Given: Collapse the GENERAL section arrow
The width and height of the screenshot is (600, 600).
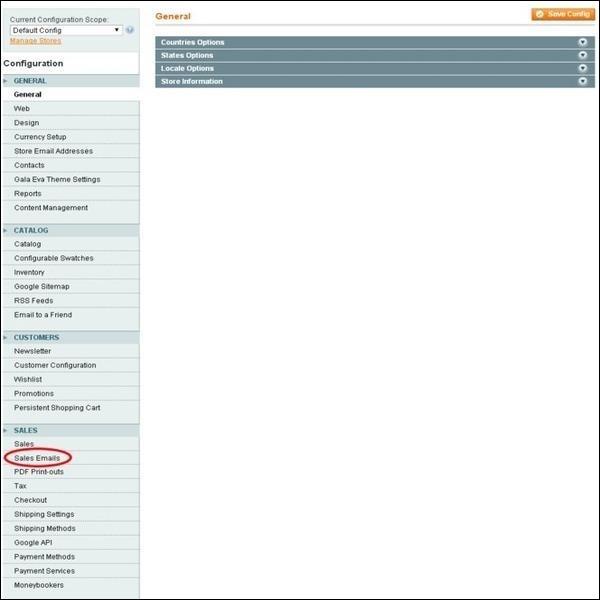Looking at the screenshot, I should pos(5,81).
